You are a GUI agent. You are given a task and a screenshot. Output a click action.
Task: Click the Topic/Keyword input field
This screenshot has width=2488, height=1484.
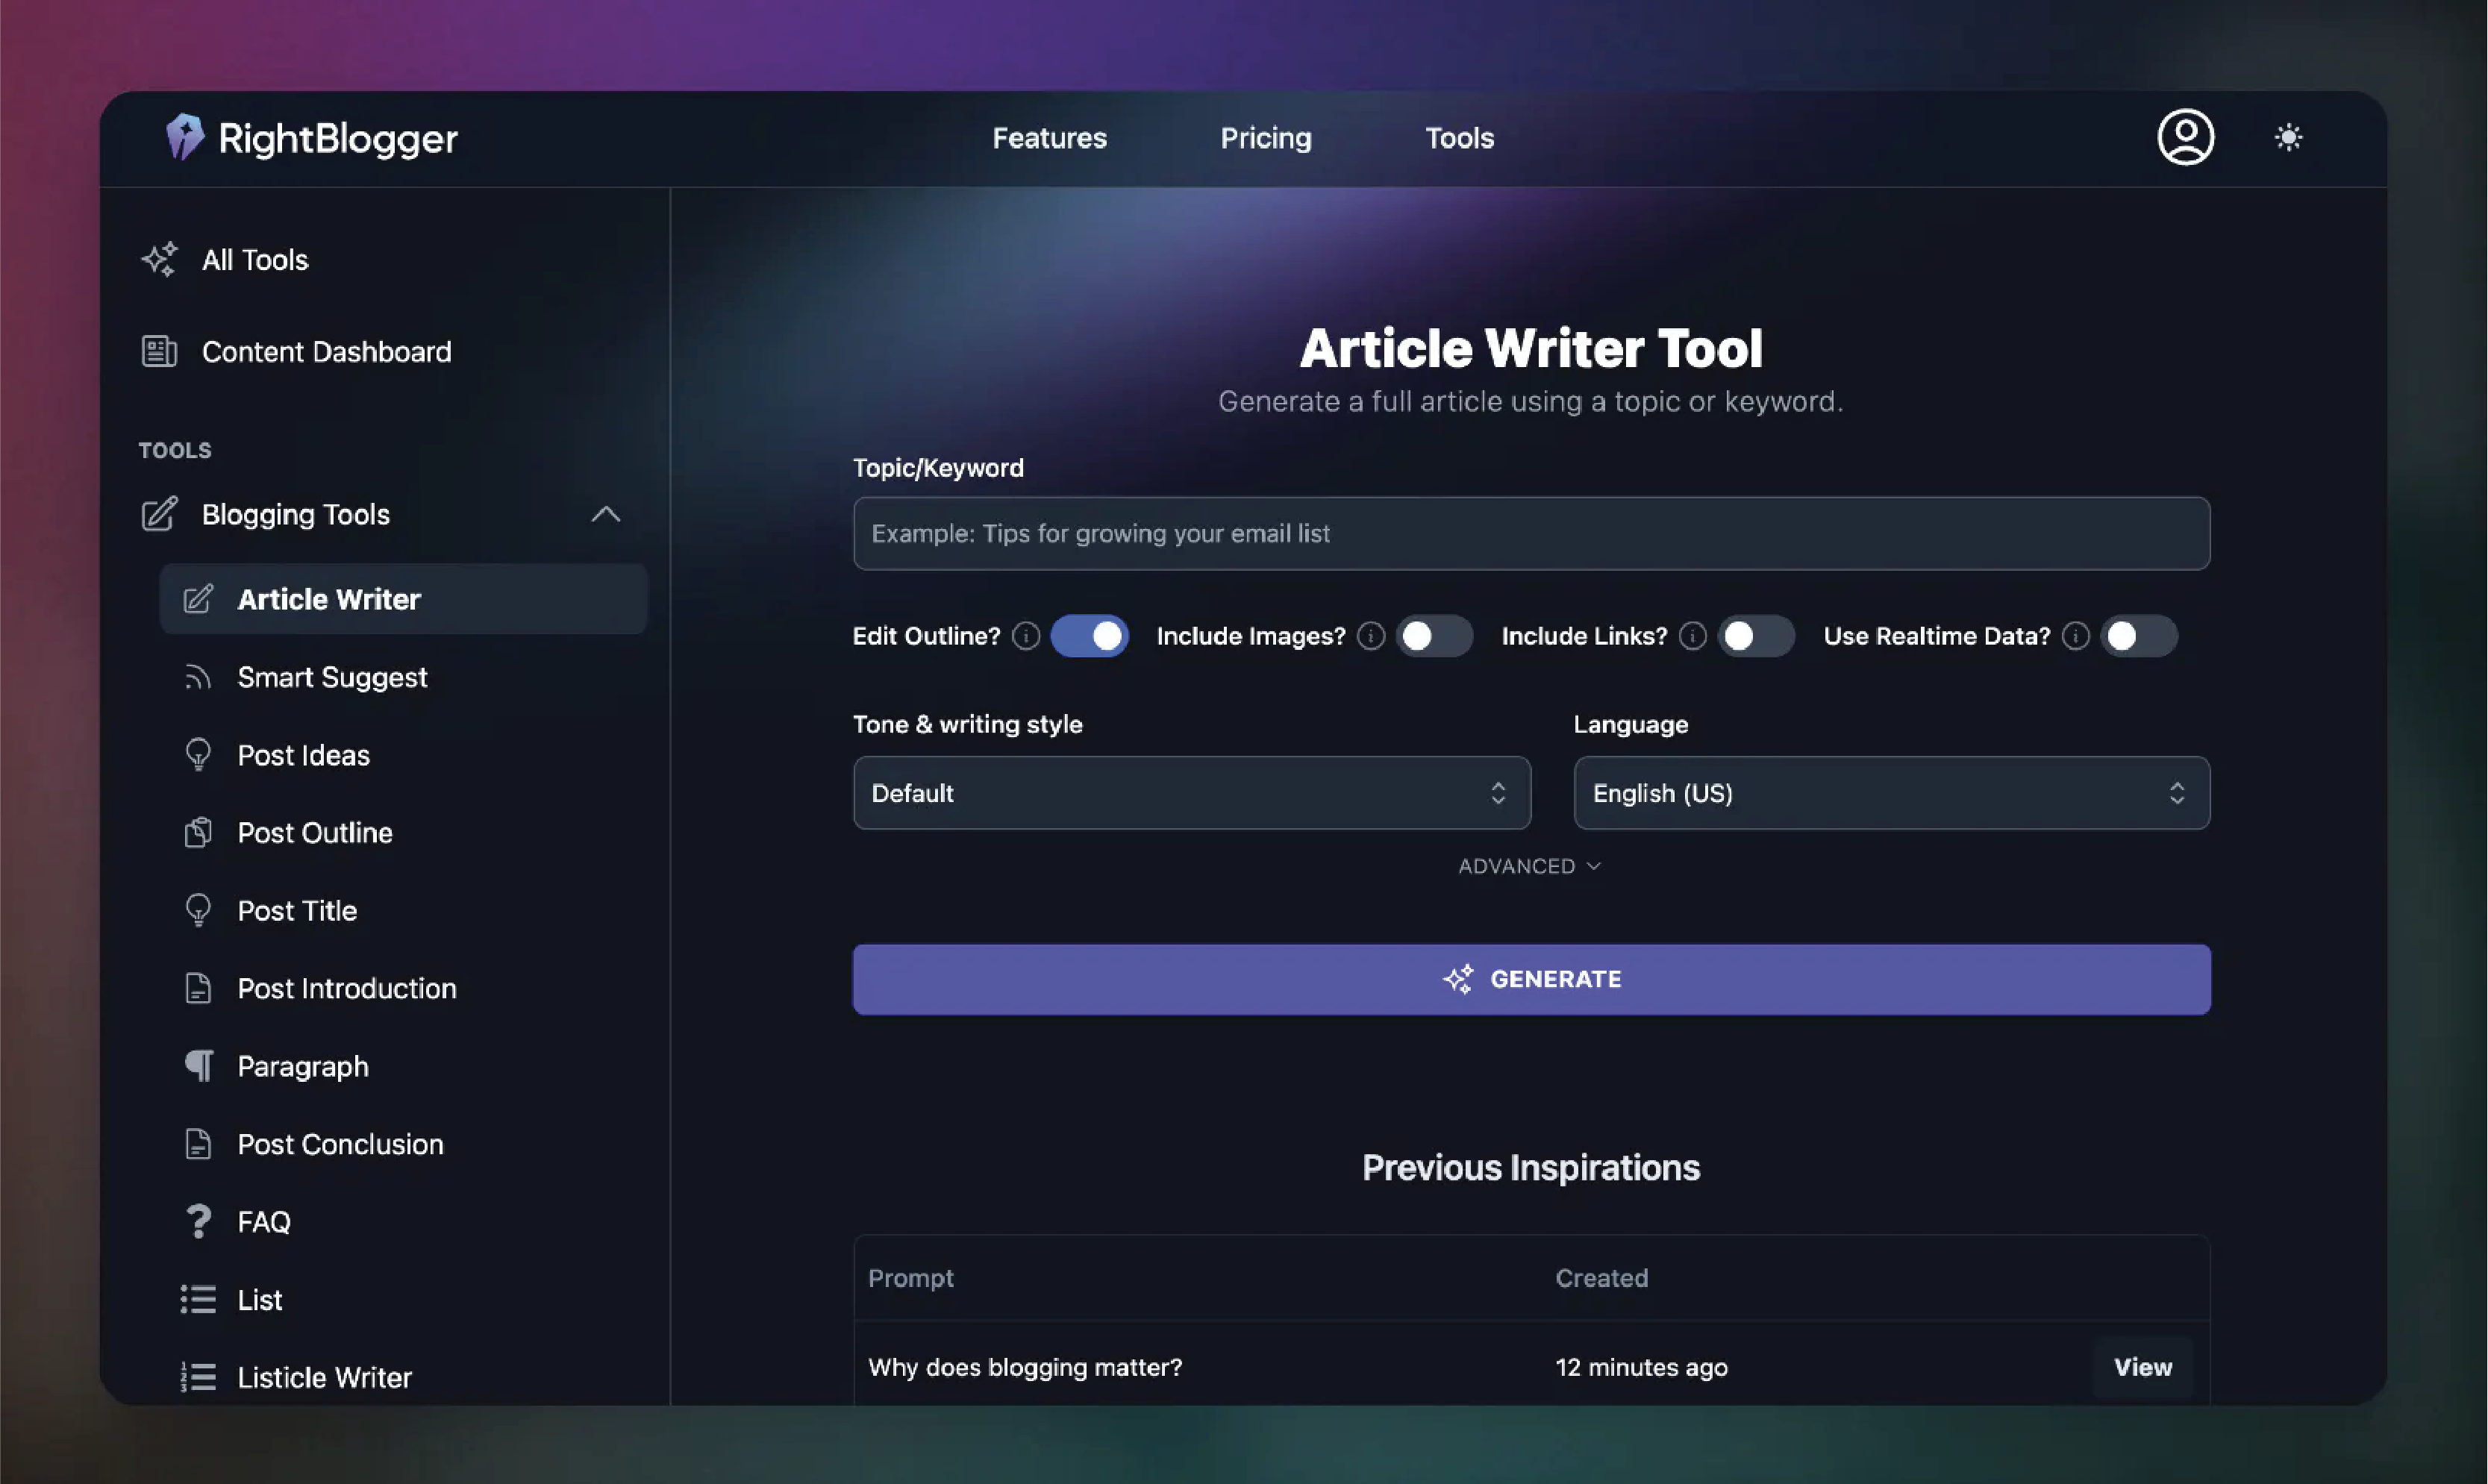coord(1530,533)
